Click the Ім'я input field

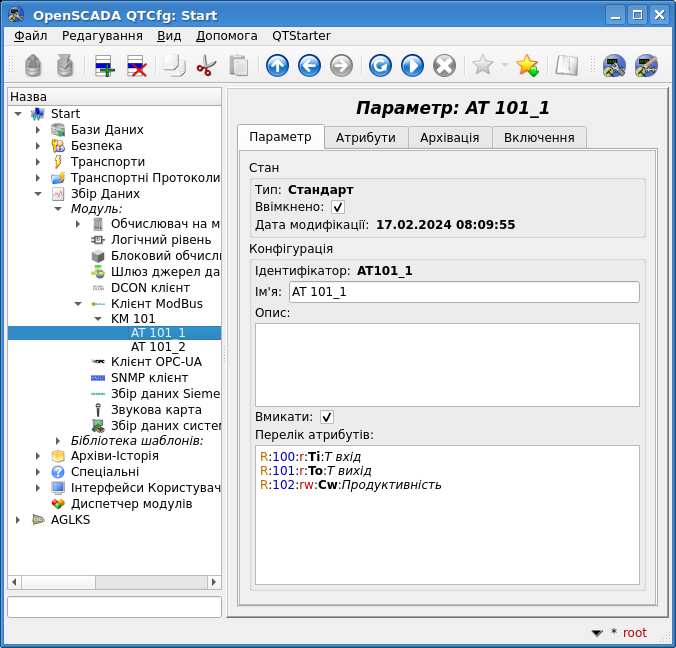[463, 292]
